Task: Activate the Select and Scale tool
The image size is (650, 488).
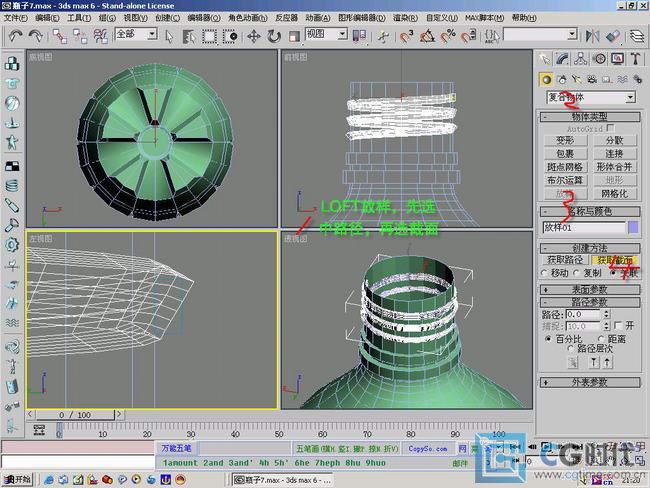Action: pos(294,36)
